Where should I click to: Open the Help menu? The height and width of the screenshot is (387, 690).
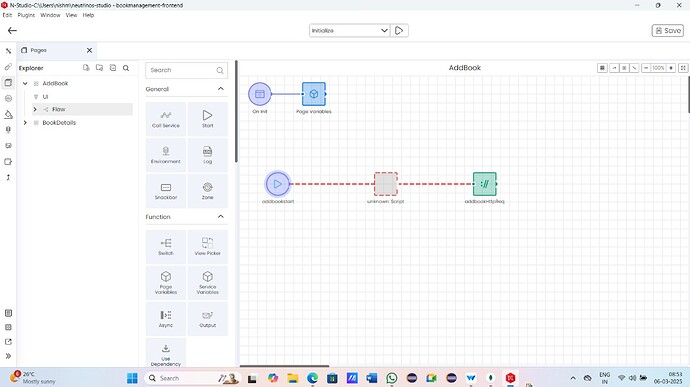click(x=88, y=15)
